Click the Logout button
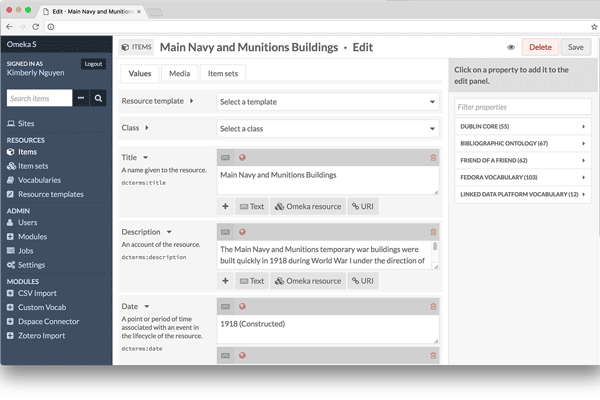 (93, 63)
